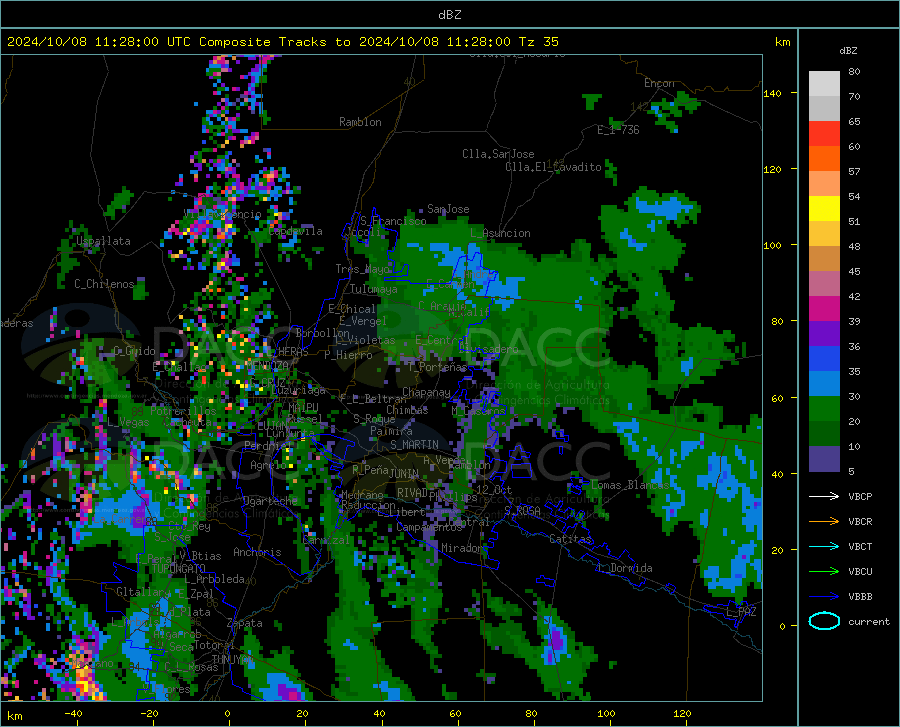This screenshot has height=727, width=900.
Task: Select the 39-42 dBZ magenta swatch
Action: (824, 309)
